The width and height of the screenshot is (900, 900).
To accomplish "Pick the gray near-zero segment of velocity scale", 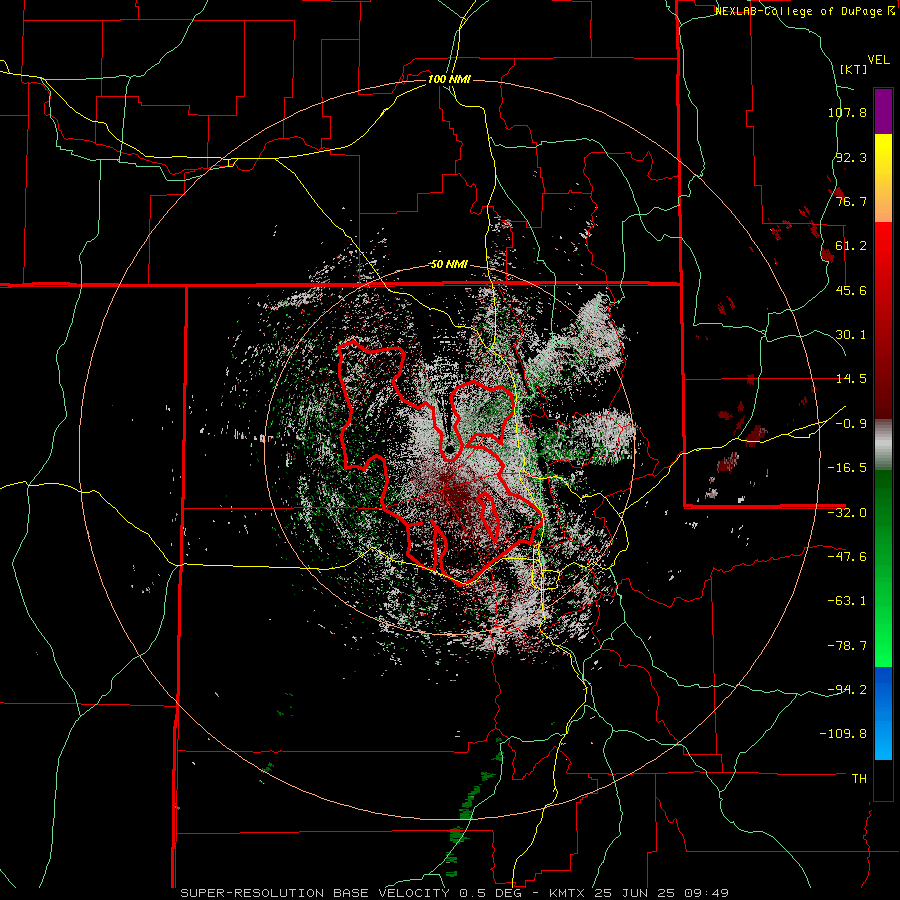I will 883,445.
